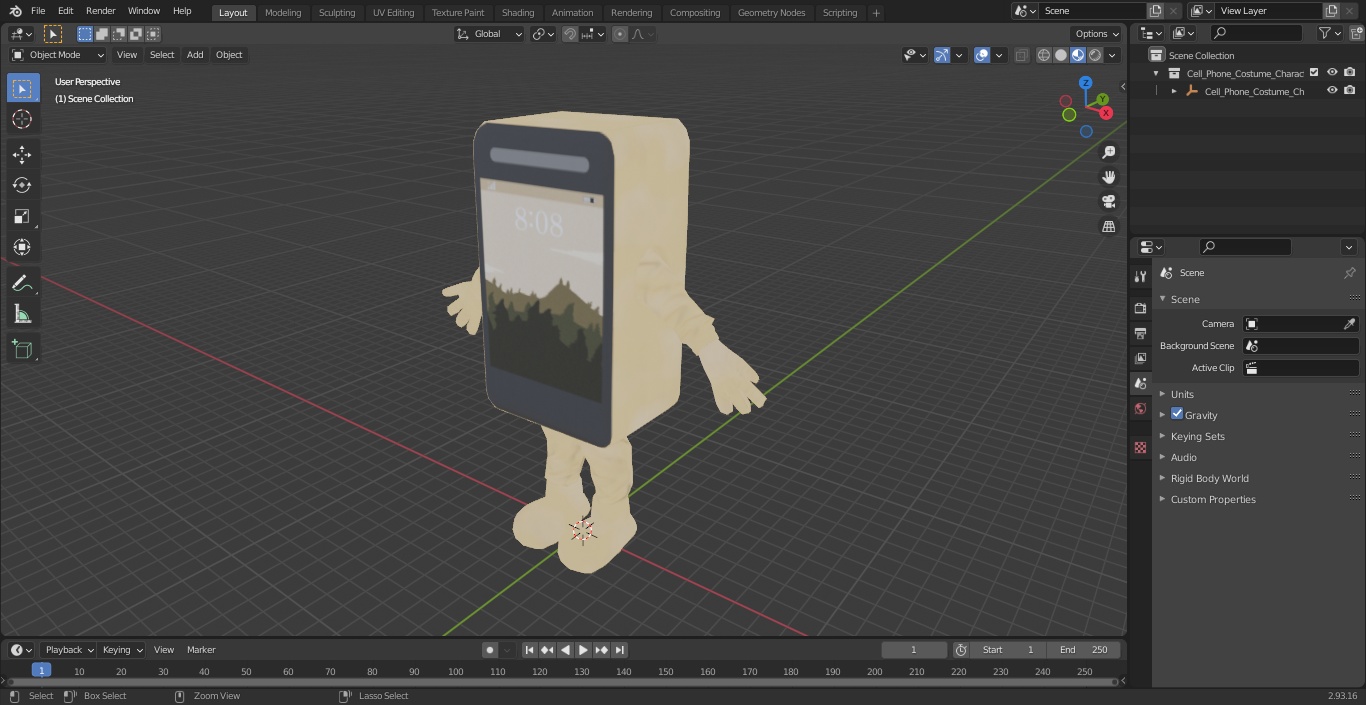The width and height of the screenshot is (1366, 705).
Task: Open the Render menu
Action: click(x=100, y=11)
